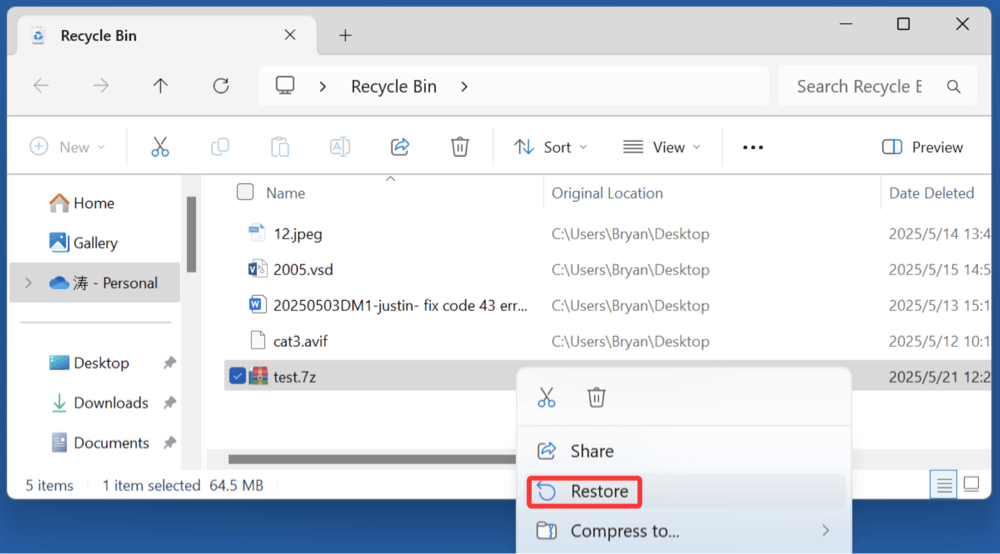Select the file named 12.jpeg

(298, 234)
